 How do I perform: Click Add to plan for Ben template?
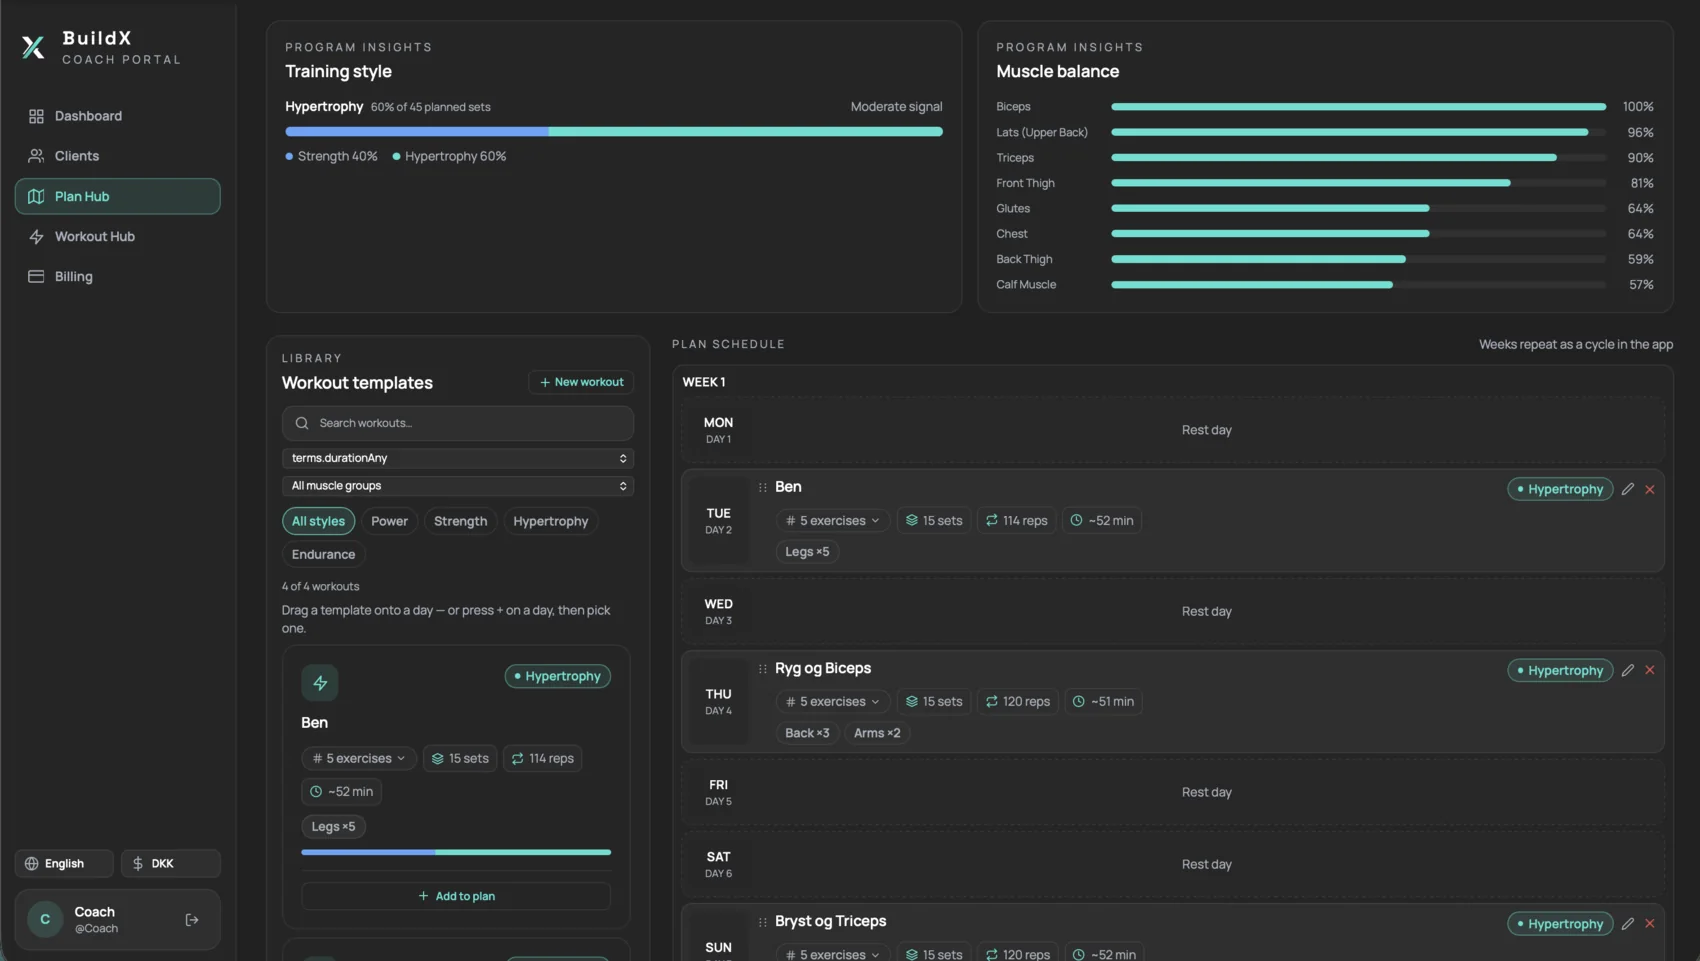(x=456, y=896)
